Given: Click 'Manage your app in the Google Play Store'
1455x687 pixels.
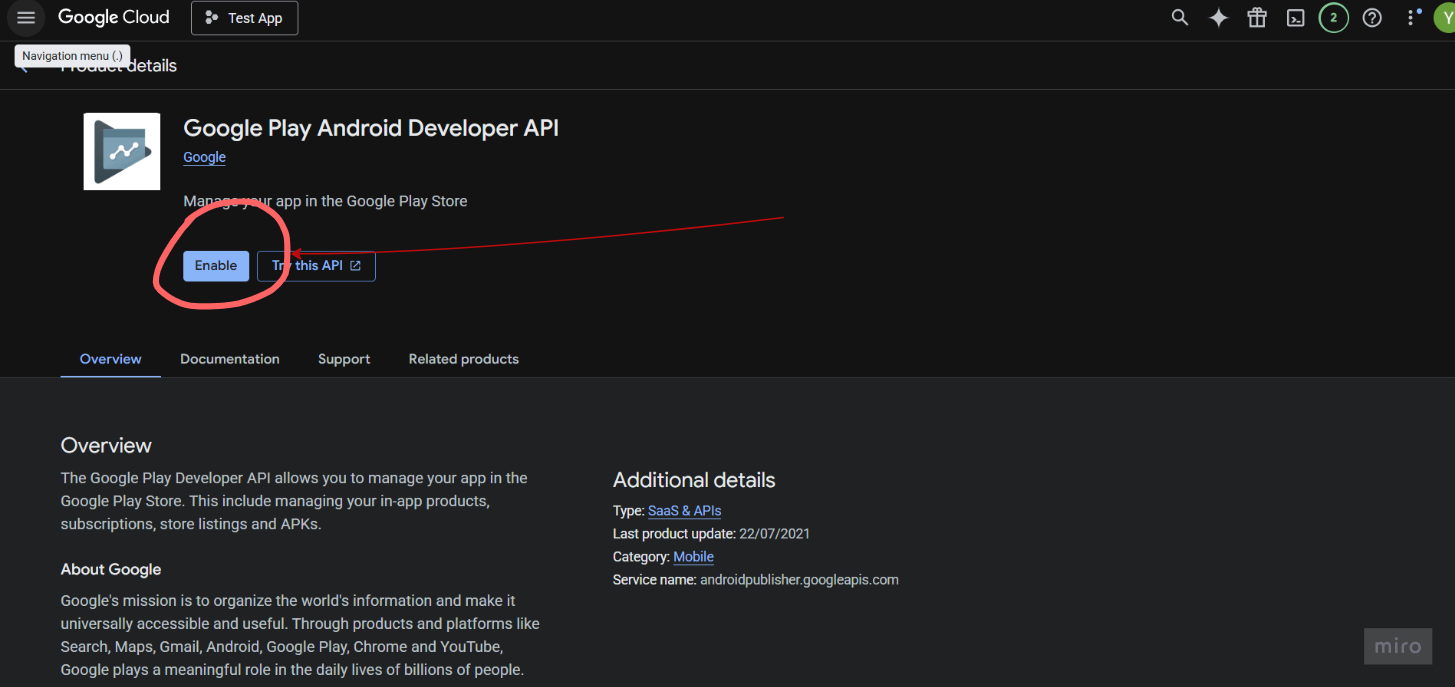Looking at the screenshot, I should (x=325, y=201).
